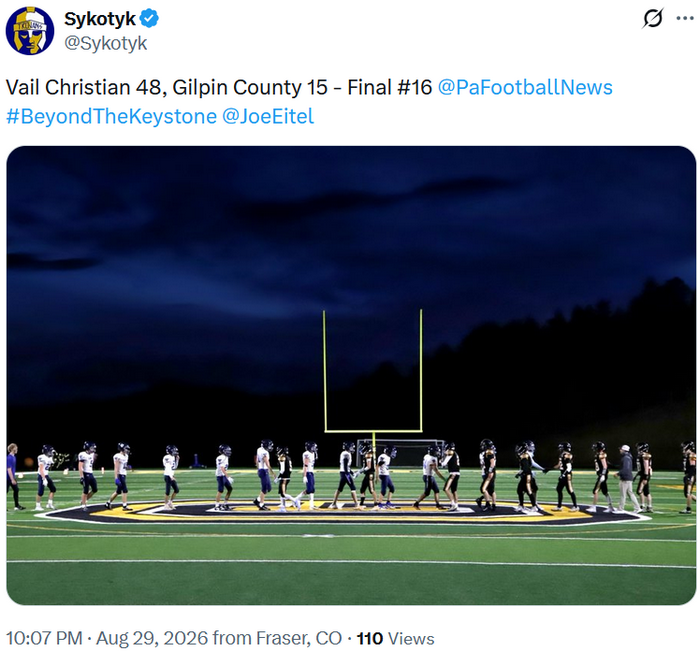The image size is (700, 652).
Task: Open the Sykotyk profile avatar
Action: (x=30, y=30)
